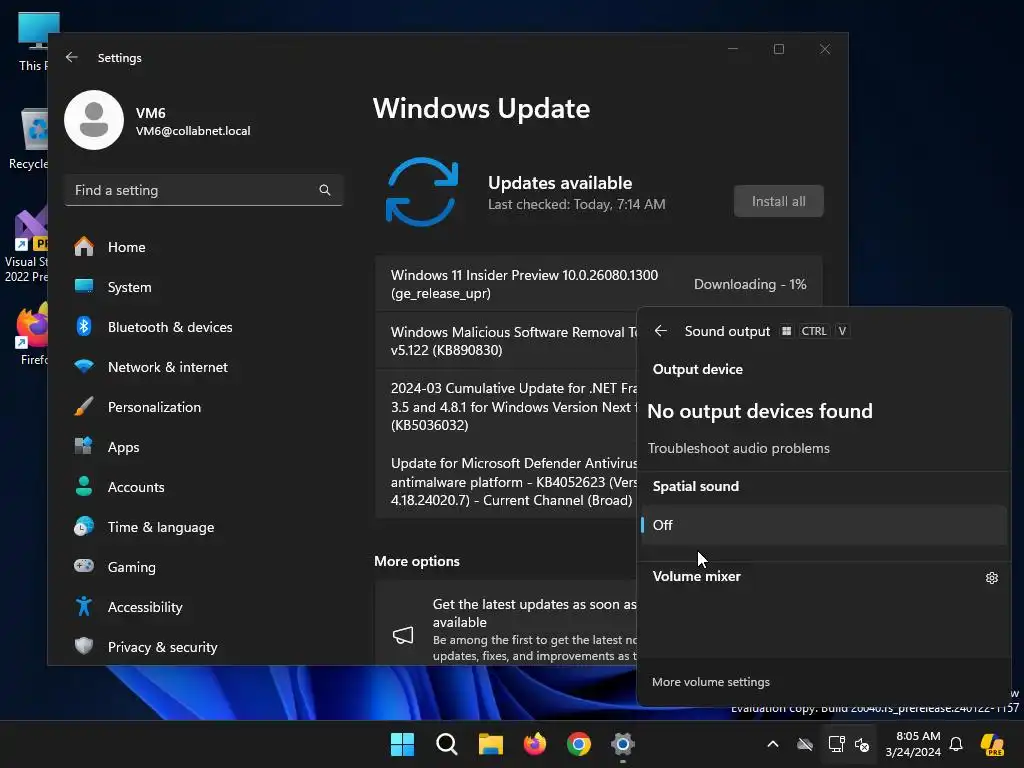This screenshot has width=1024, height=768.
Task: Select the Recycle Bin desktop icon
Action: tap(29, 138)
